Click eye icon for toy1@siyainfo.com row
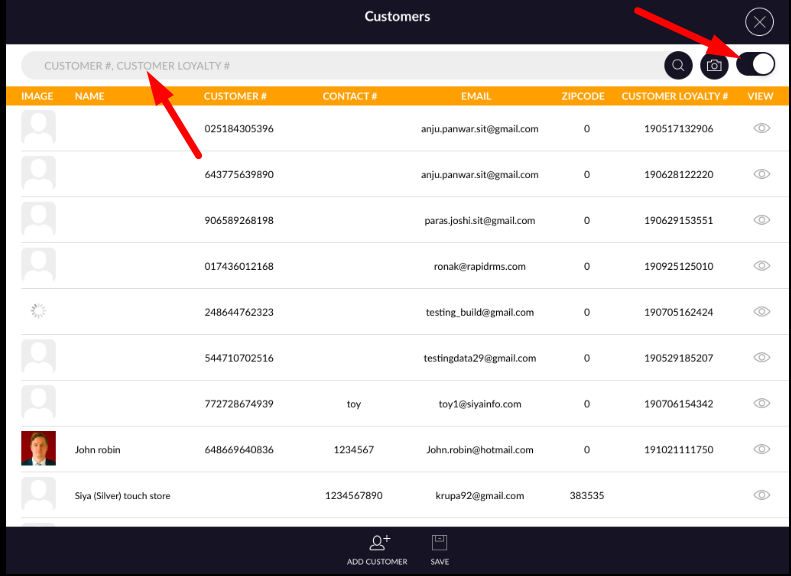The image size is (791, 576). tap(761, 403)
